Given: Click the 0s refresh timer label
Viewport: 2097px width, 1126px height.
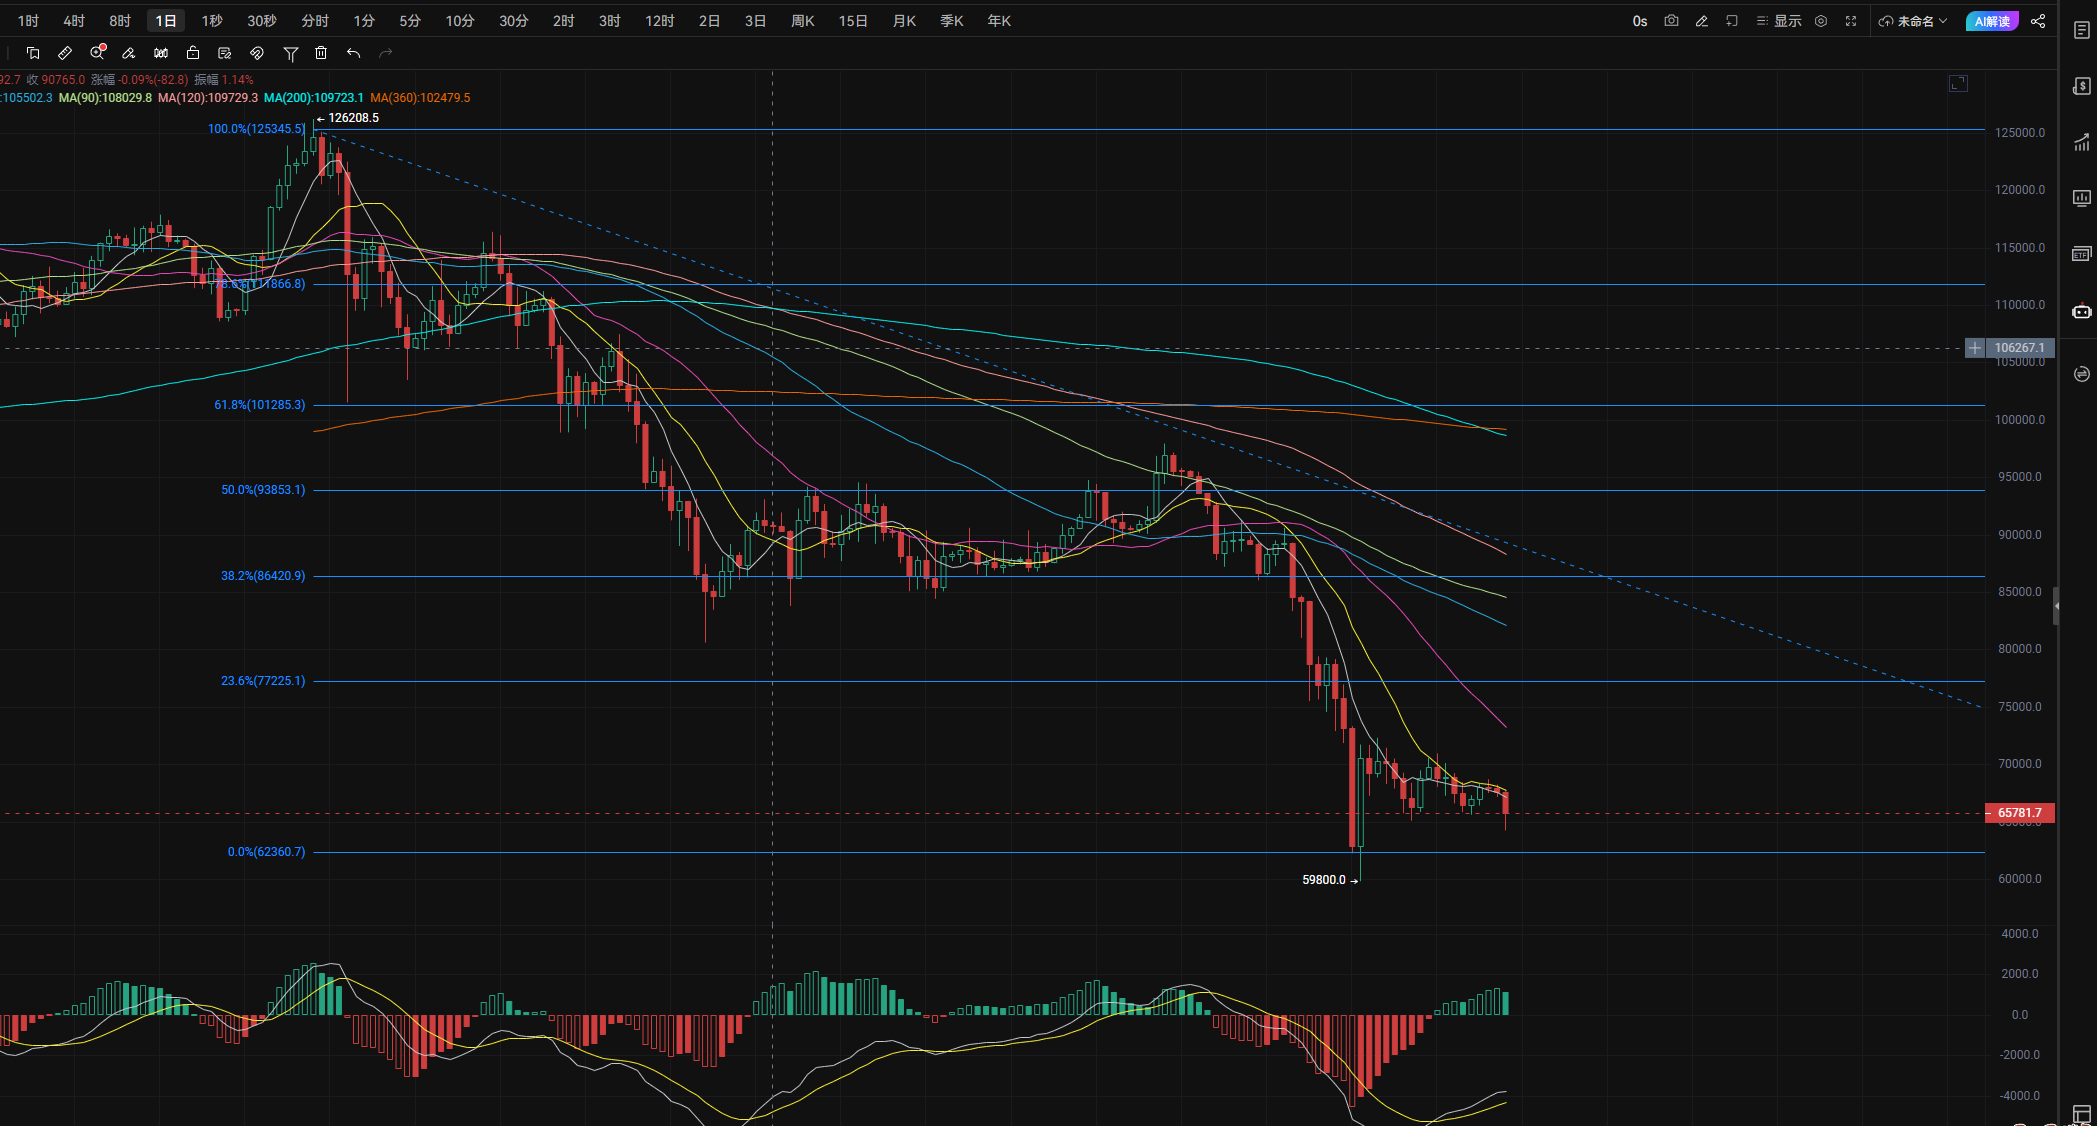Looking at the screenshot, I should pyautogui.click(x=1640, y=21).
